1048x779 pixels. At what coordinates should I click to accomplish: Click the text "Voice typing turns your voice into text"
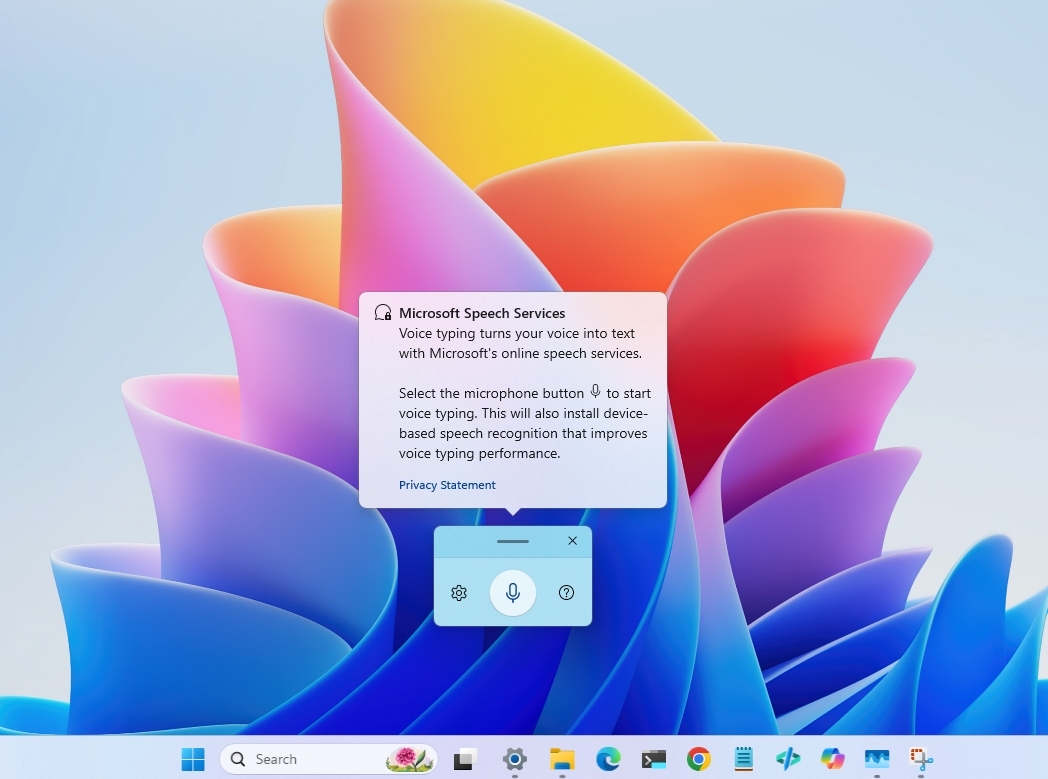tap(517, 333)
